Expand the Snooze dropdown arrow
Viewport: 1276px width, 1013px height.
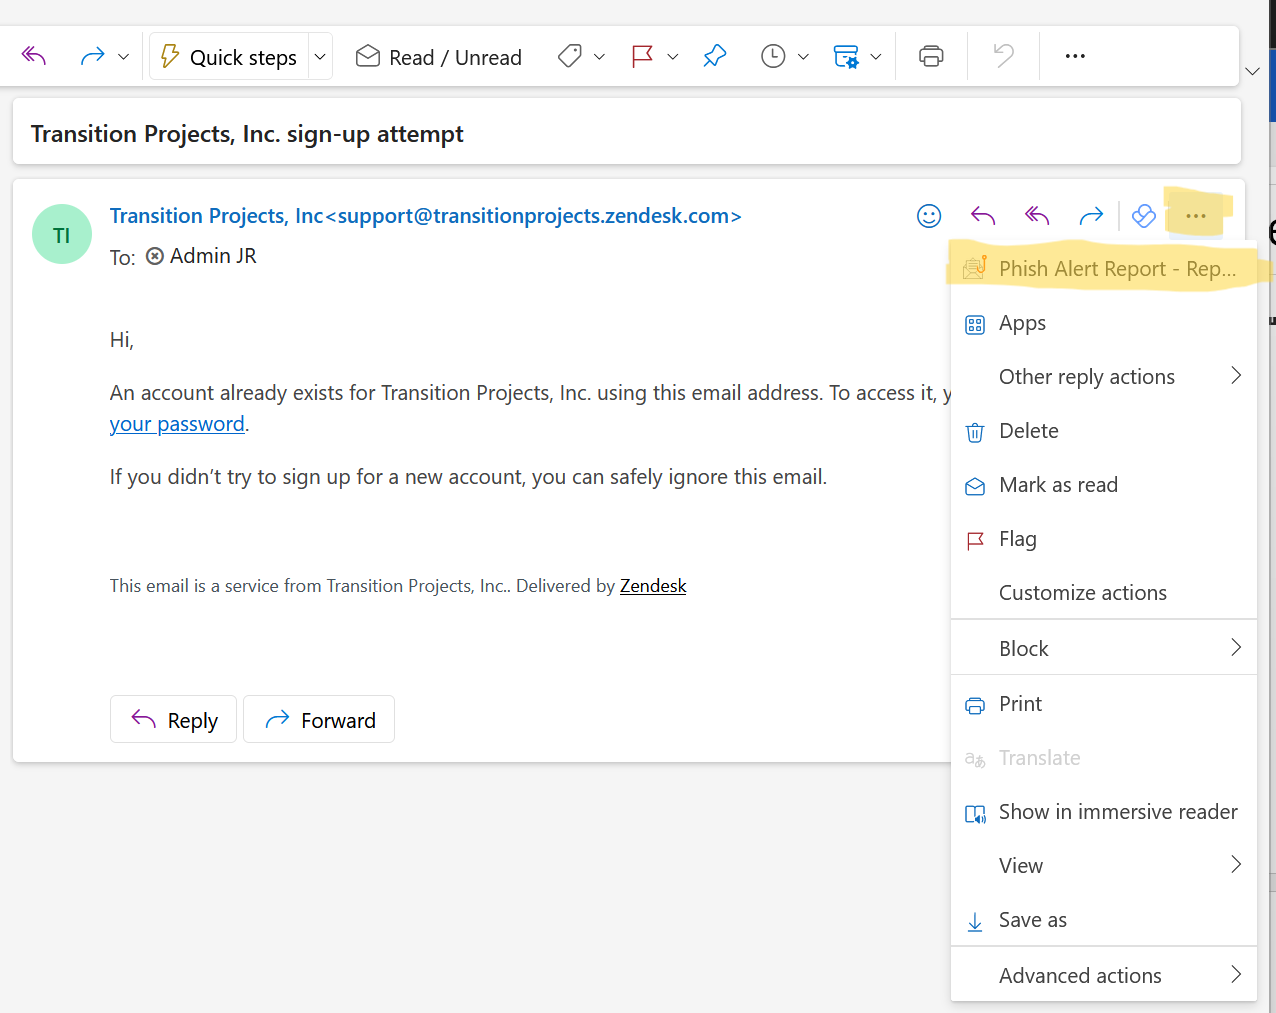(x=802, y=57)
